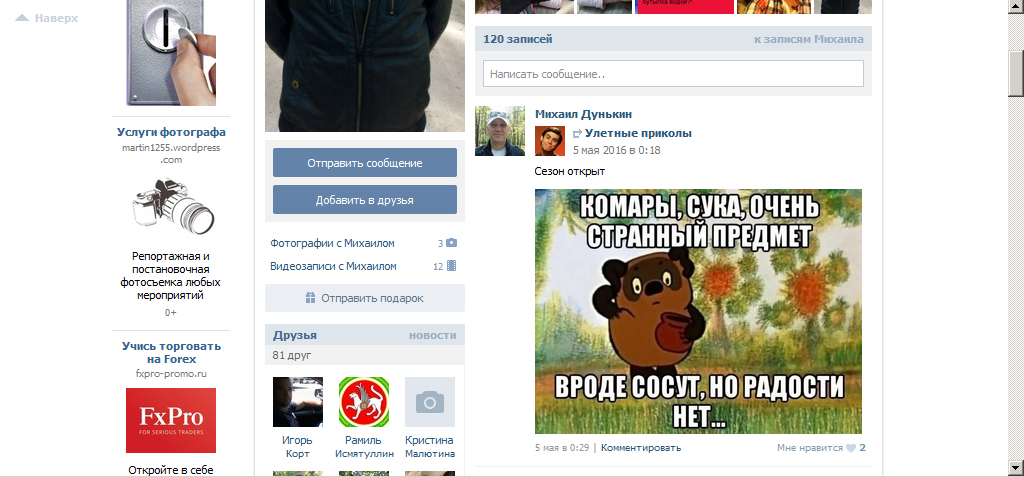Click the Комментировать link

click(x=641, y=448)
